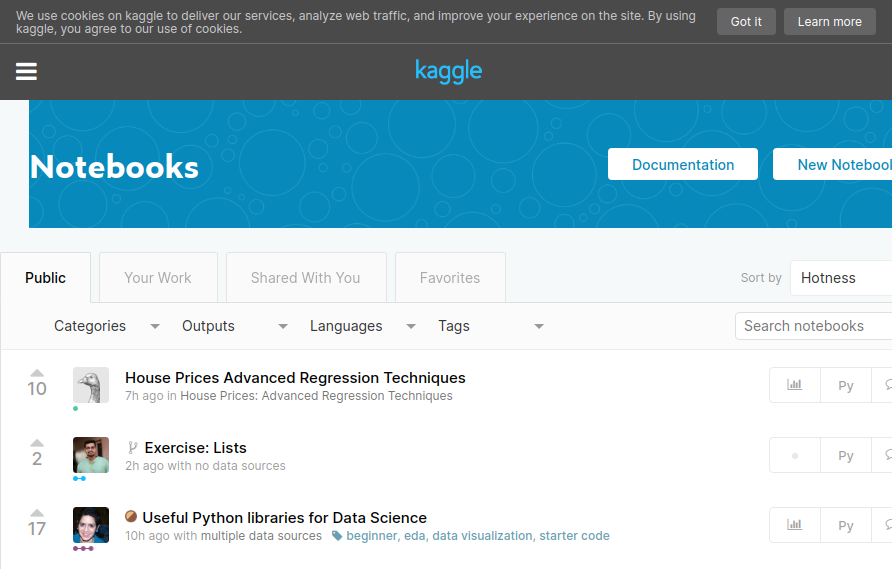Open the goose avatar author profile
The width and height of the screenshot is (892, 569).
pos(91,385)
